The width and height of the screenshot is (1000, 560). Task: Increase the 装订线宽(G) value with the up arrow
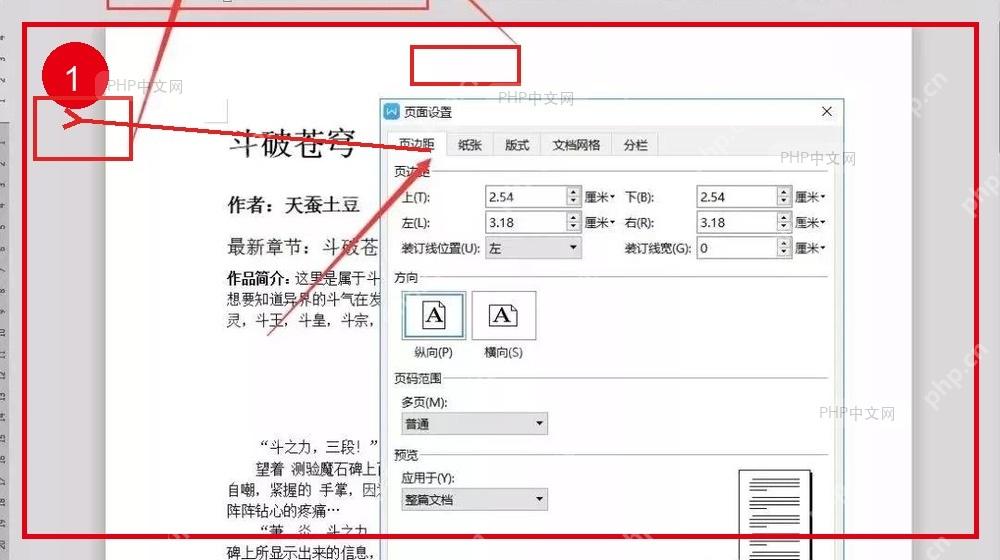pos(784,243)
